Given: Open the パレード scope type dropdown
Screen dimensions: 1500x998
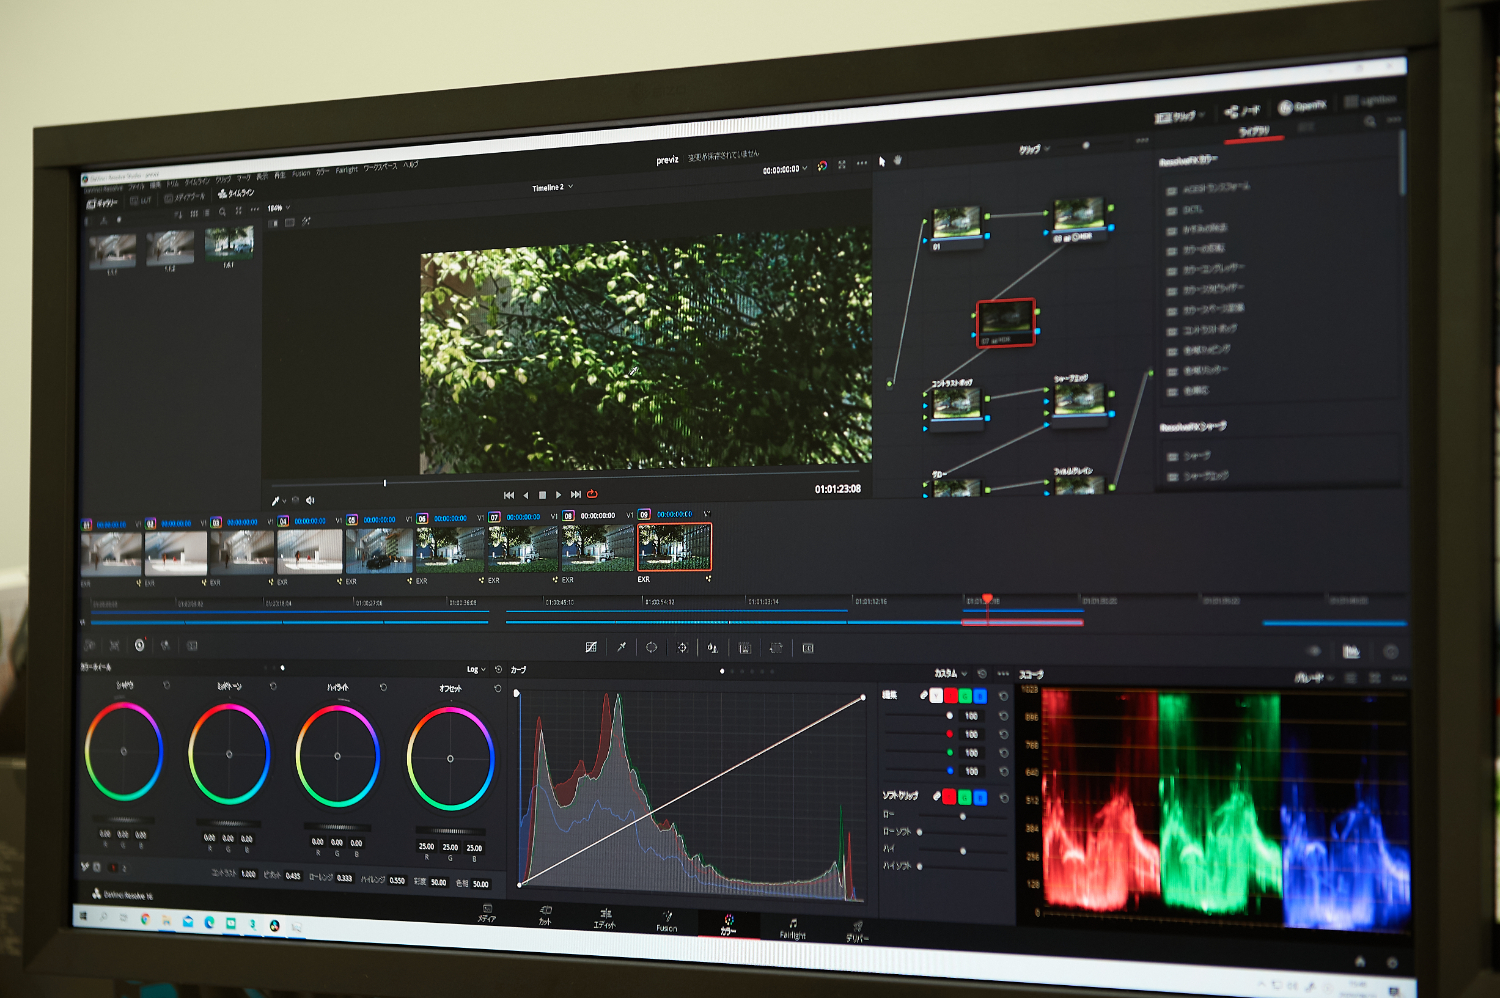Looking at the screenshot, I should [1314, 677].
